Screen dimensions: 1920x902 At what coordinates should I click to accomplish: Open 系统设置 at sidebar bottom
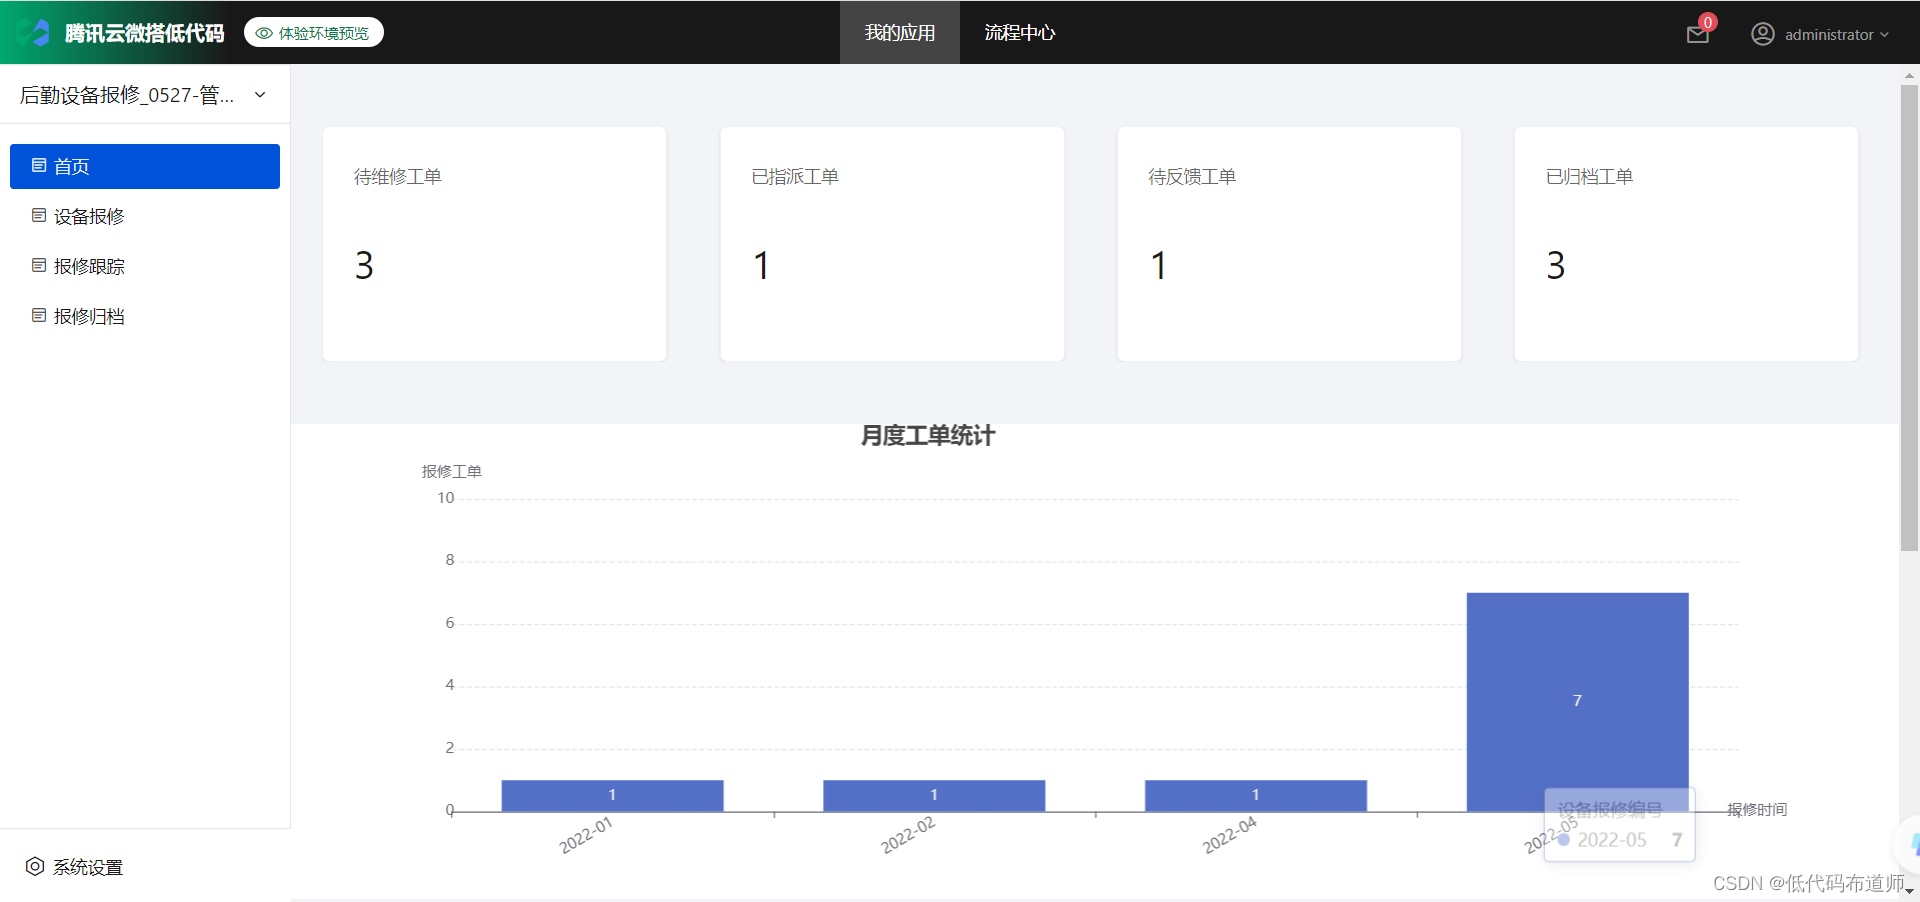click(x=75, y=867)
